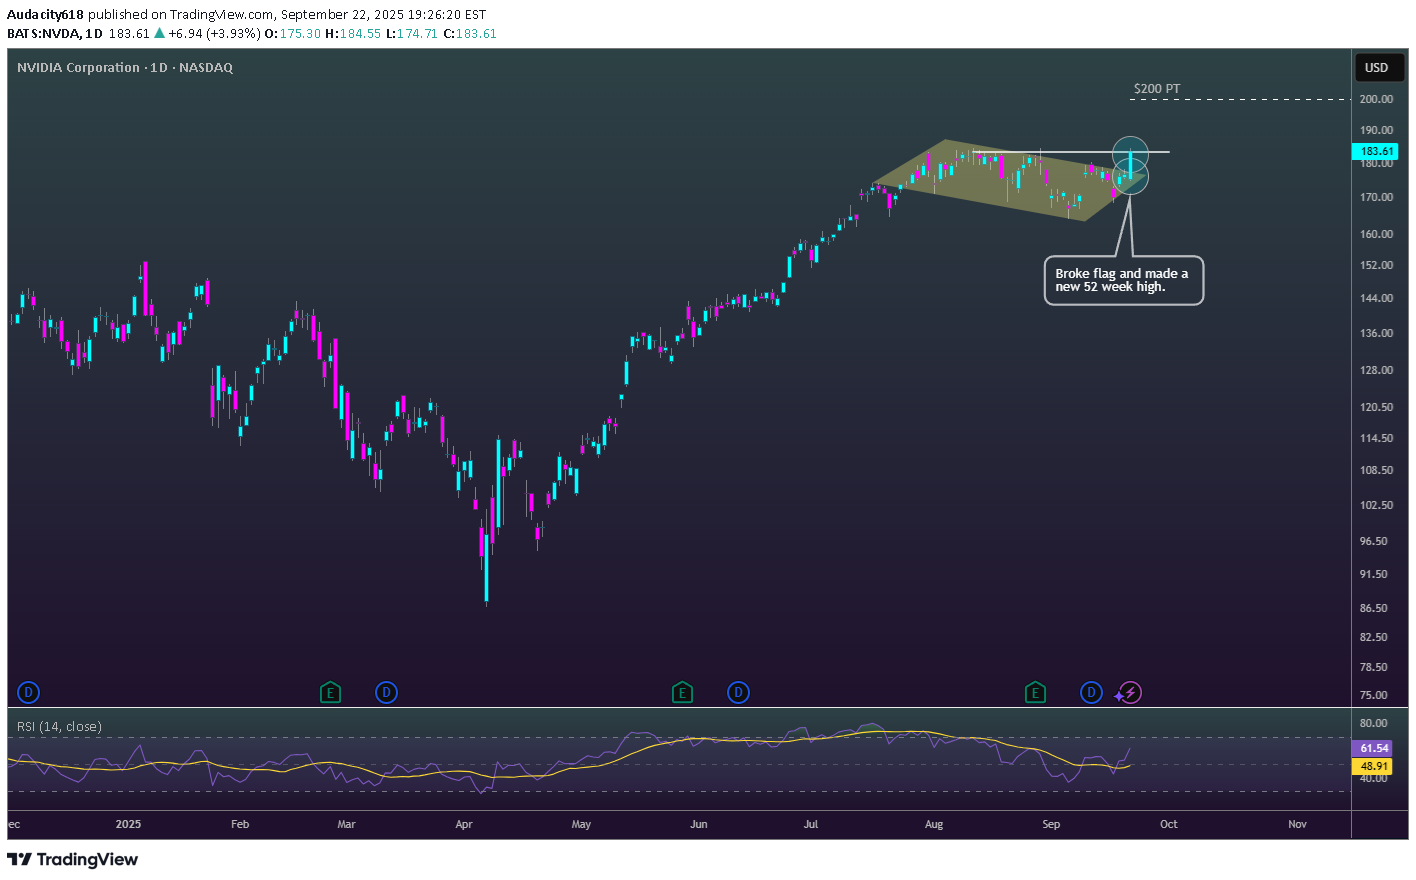Image resolution: width=1416 pixels, height=880 pixels.
Task: Open the dividend D marker in September
Action: coord(1091,692)
